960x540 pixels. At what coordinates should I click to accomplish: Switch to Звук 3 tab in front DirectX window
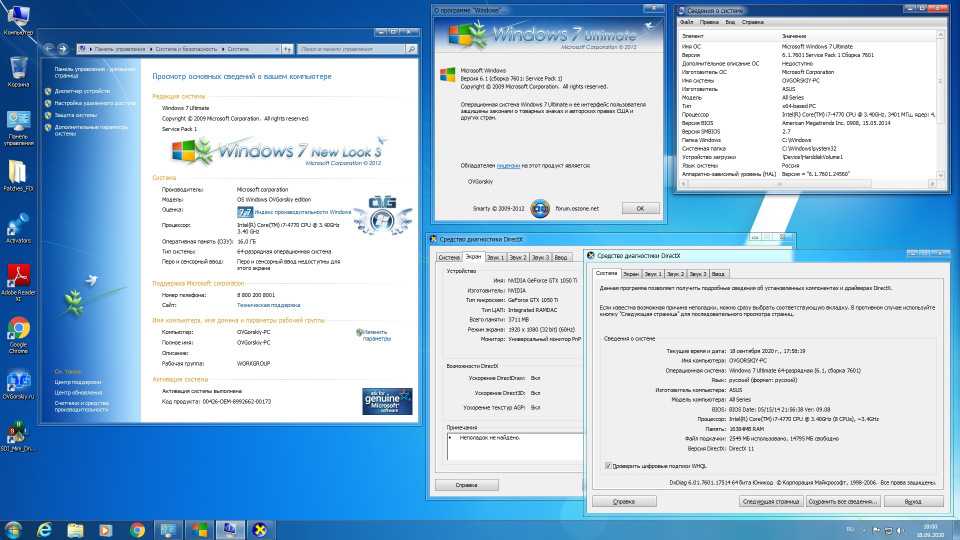[697, 274]
